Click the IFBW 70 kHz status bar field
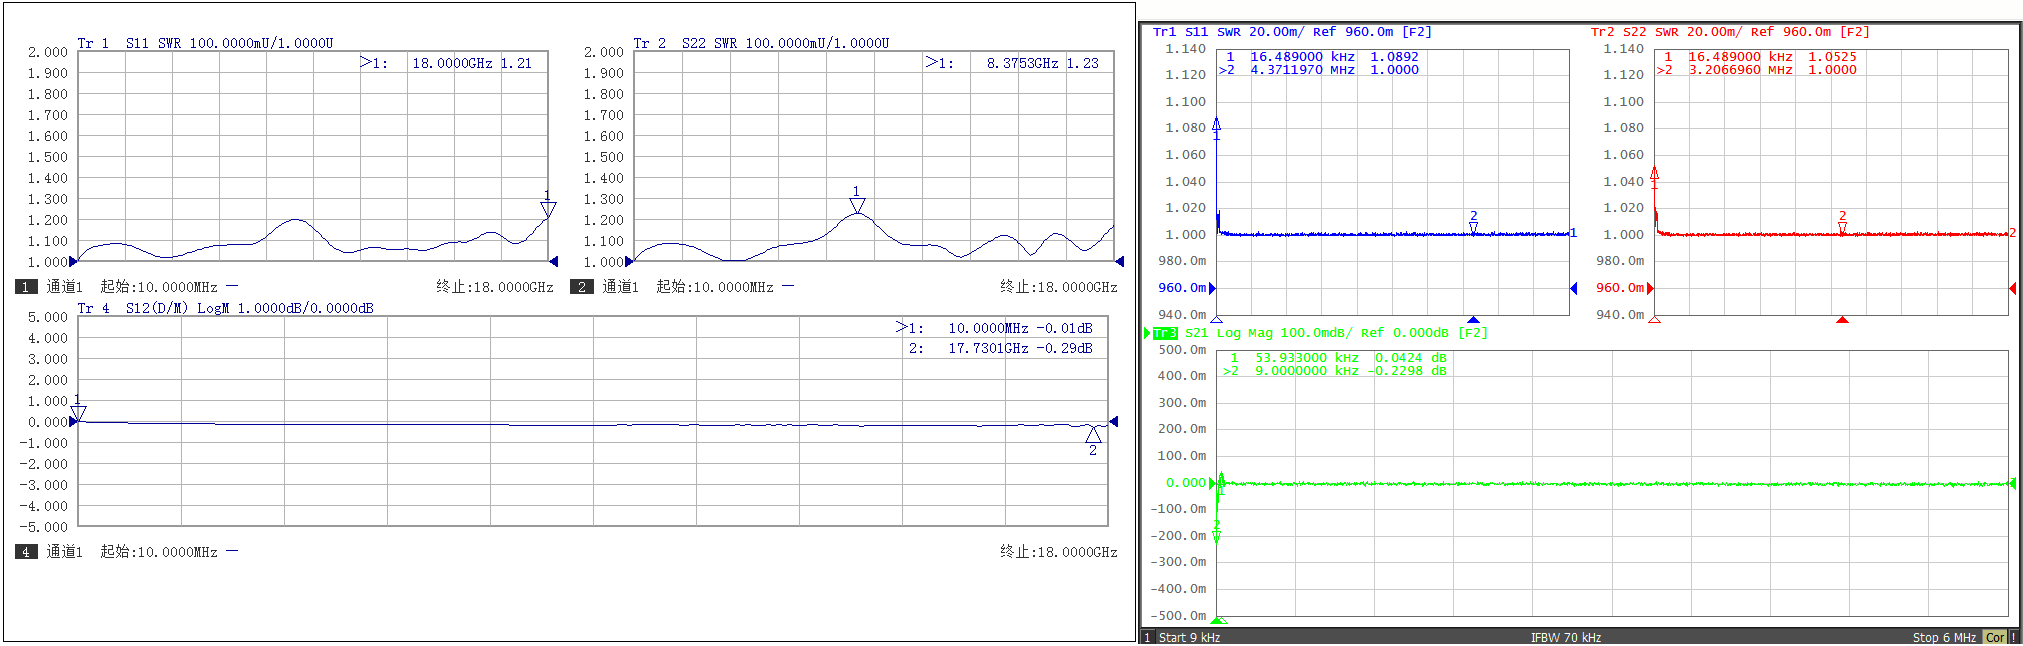This screenshot has height=646, width=2023. tap(1565, 637)
